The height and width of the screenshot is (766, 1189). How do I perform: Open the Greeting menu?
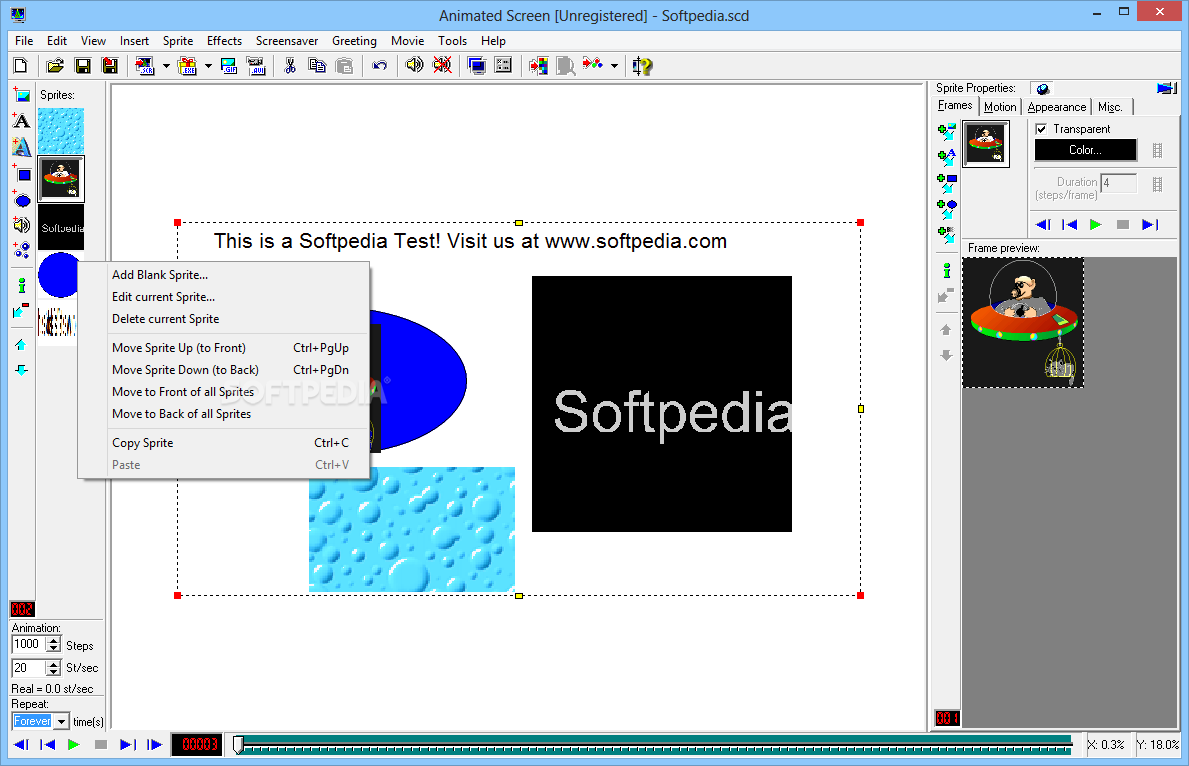(354, 41)
